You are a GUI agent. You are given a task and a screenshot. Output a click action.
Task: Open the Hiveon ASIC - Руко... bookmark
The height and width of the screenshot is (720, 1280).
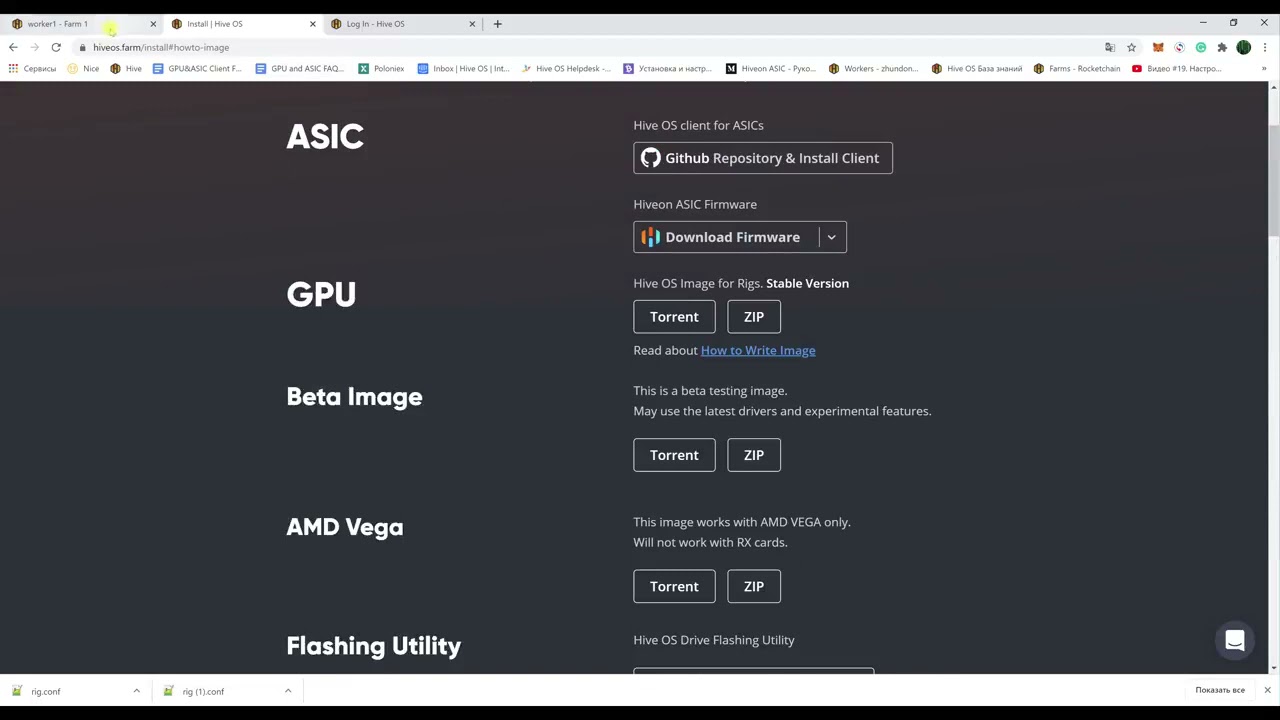(x=770, y=68)
